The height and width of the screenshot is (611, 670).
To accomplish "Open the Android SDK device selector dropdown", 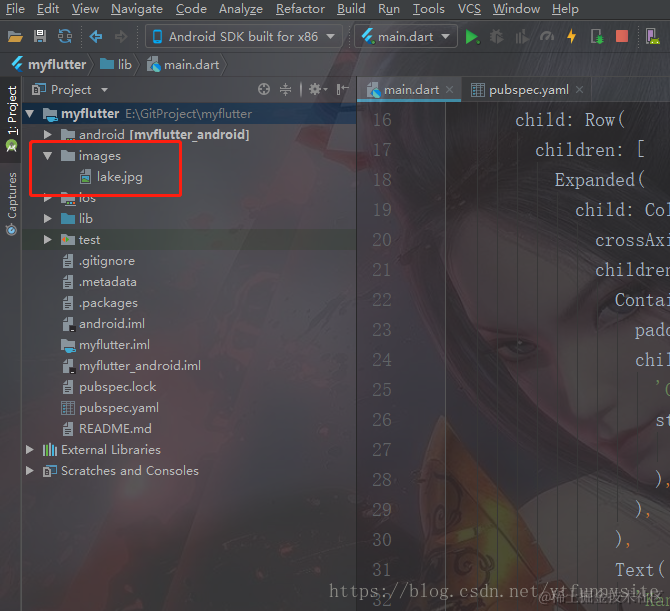I will 244,37.
